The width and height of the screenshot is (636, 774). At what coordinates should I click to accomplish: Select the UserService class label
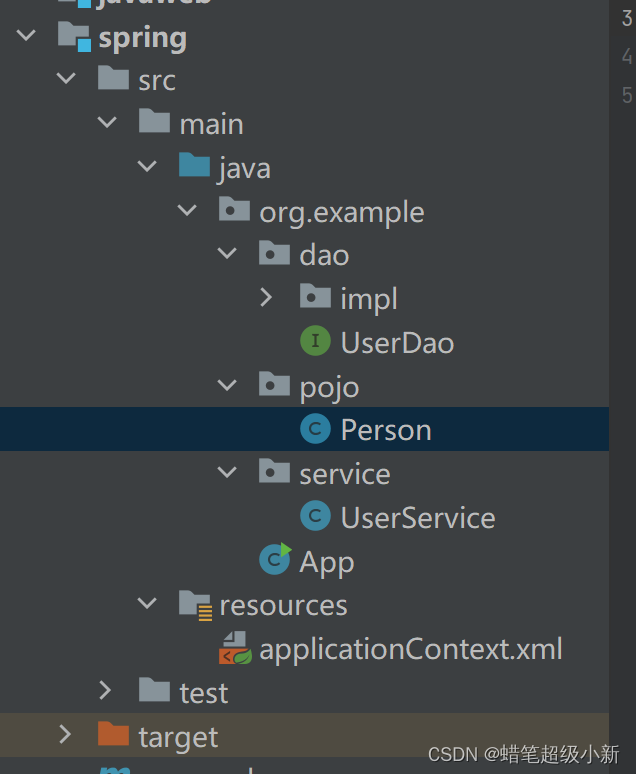(x=418, y=518)
